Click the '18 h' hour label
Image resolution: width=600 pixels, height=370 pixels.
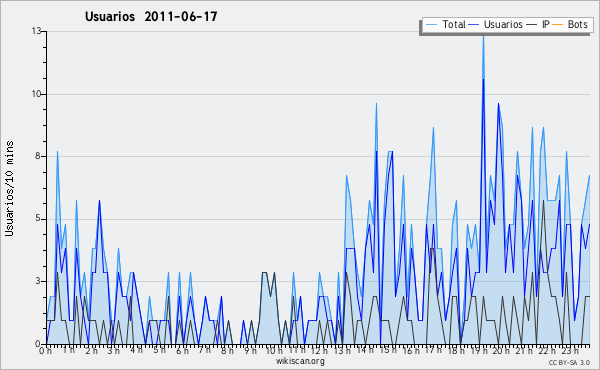[x=456, y=351]
